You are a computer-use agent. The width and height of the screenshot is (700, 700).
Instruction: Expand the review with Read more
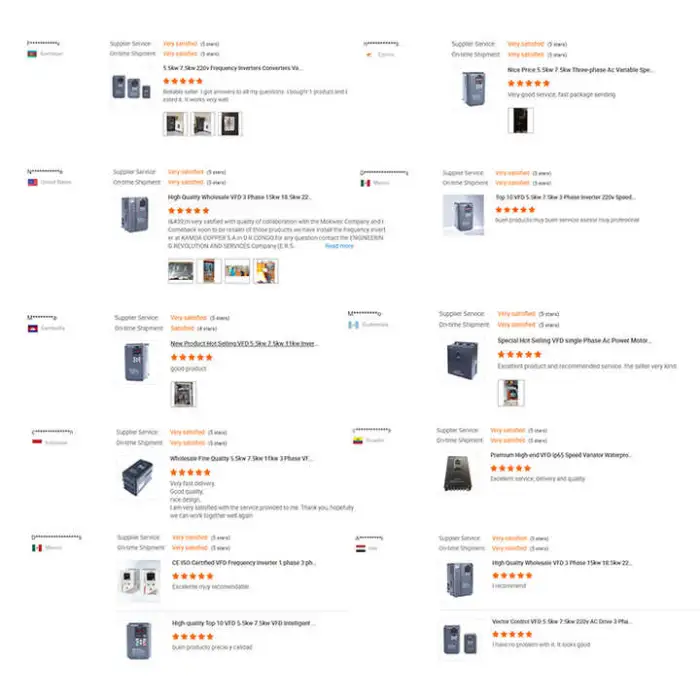[x=339, y=246]
